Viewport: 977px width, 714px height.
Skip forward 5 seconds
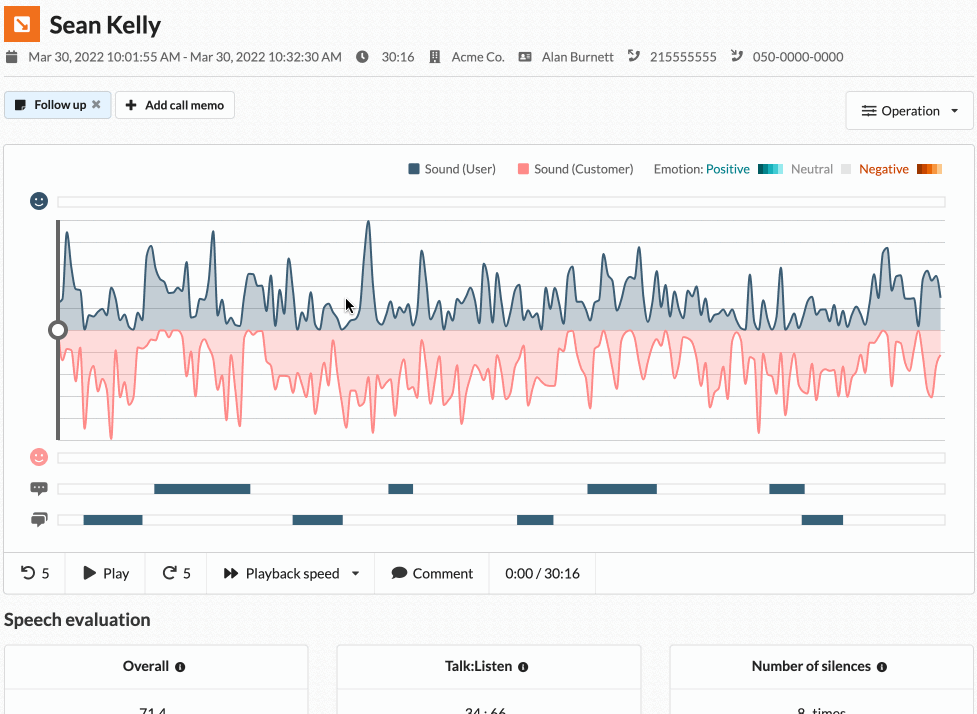[x=176, y=573]
